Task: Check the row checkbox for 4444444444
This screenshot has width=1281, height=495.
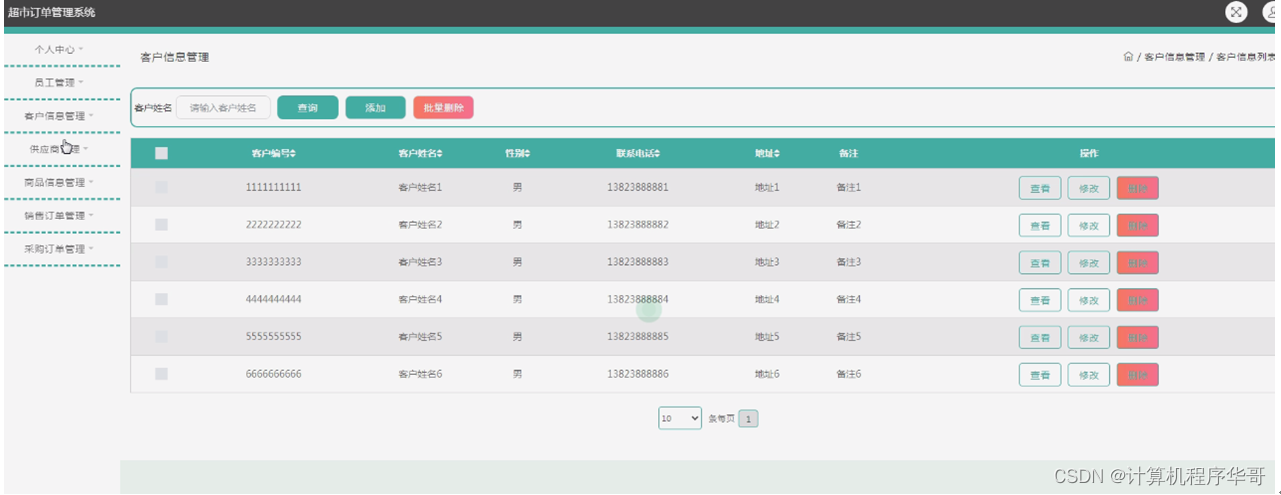Action: tap(162, 299)
